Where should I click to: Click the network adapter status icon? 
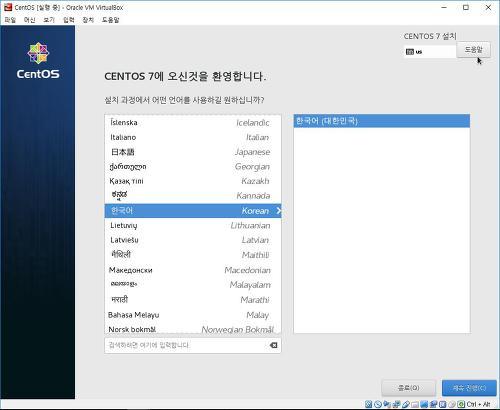point(396,404)
